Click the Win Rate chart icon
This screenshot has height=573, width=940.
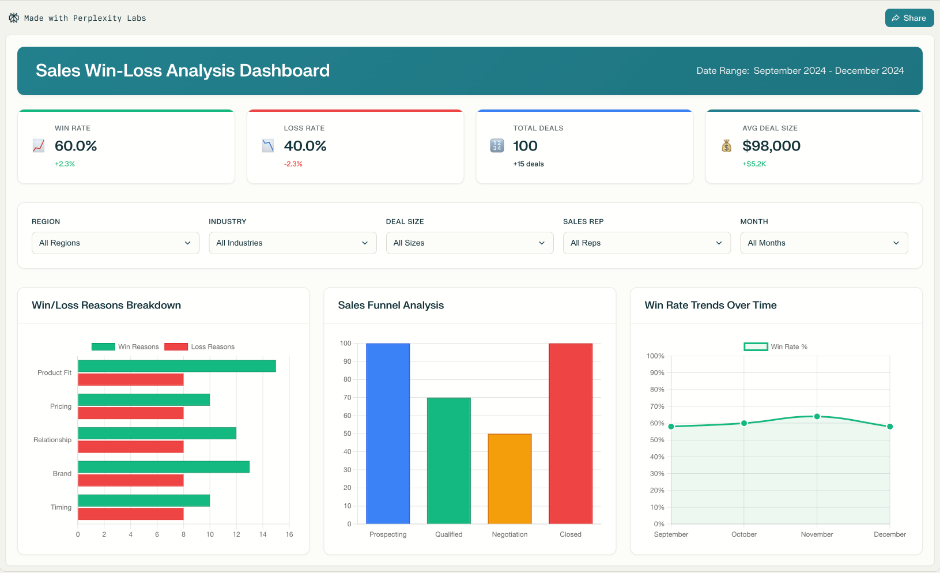39,146
